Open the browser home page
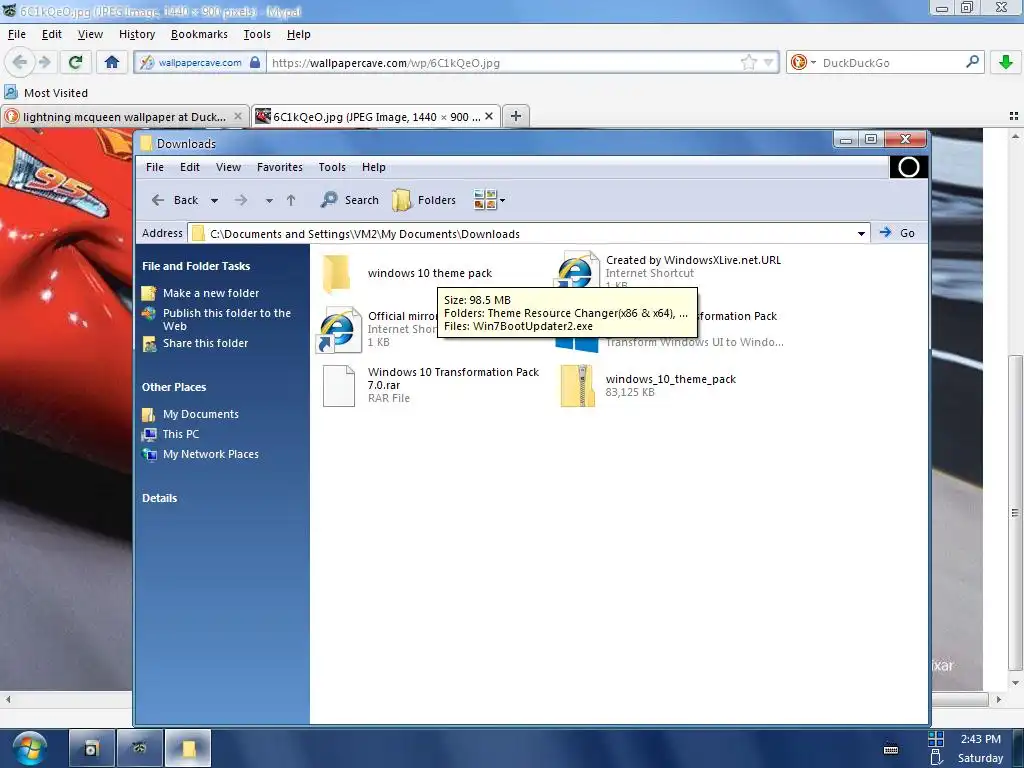Image resolution: width=1024 pixels, height=768 pixels. (x=112, y=62)
